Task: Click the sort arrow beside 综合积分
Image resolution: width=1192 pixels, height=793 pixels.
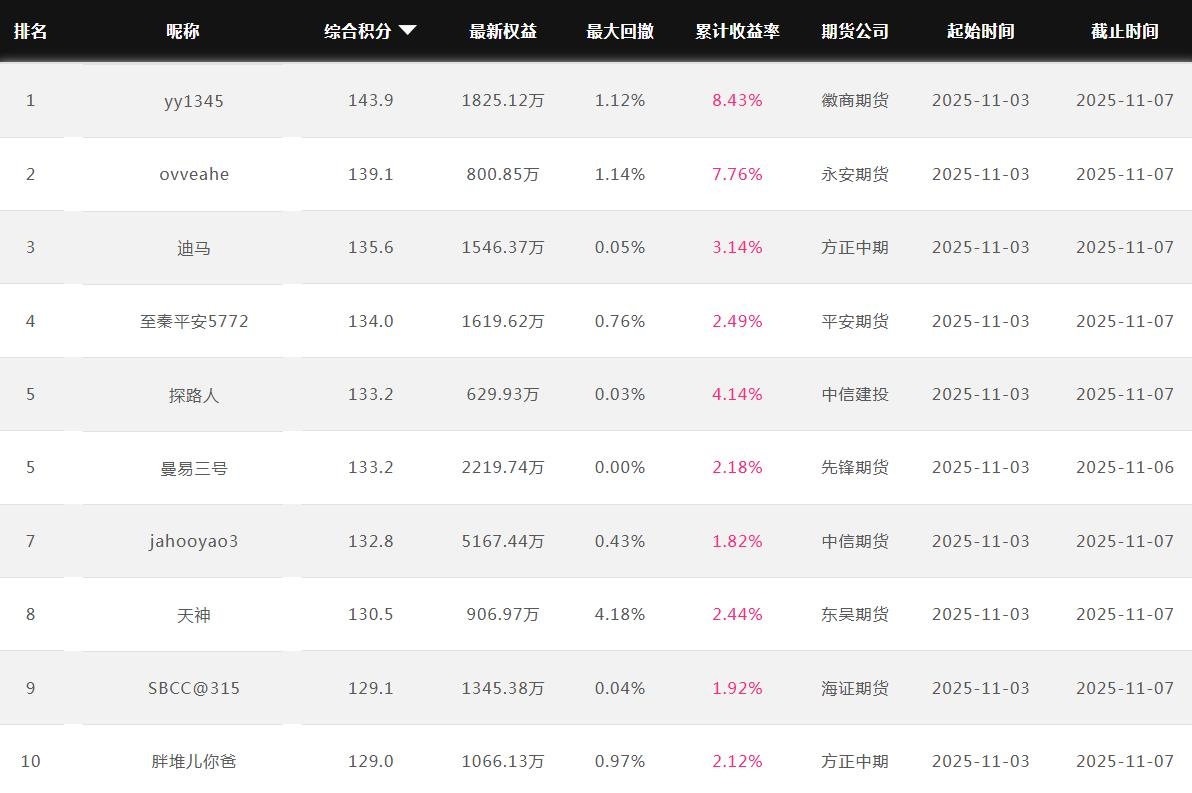Action: [x=407, y=31]
